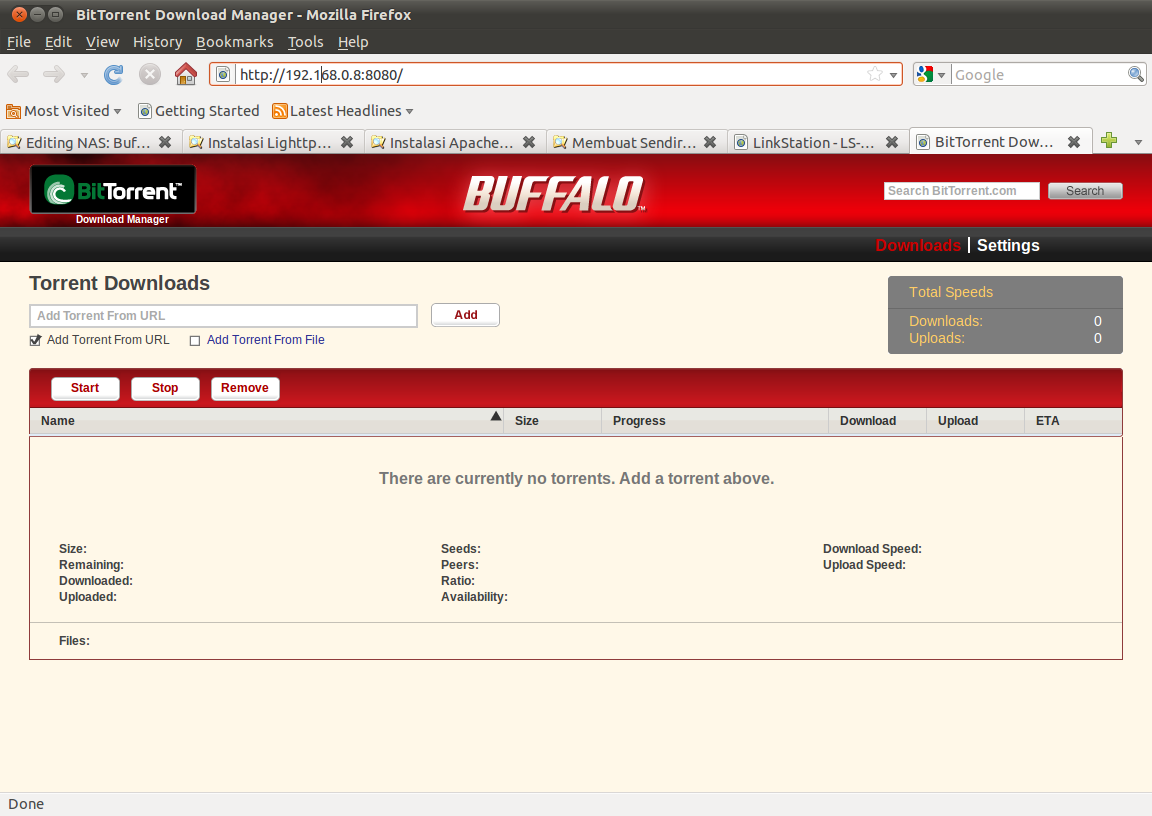1152x816 pixels.
Task: Open the list all tabs dropdown
Action: tap(1138, 142)
